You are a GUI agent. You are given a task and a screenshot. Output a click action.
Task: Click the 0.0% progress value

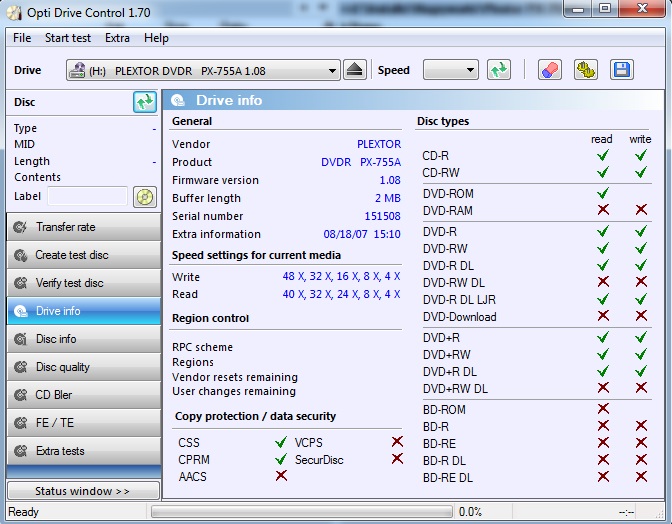tap(470, 512)
